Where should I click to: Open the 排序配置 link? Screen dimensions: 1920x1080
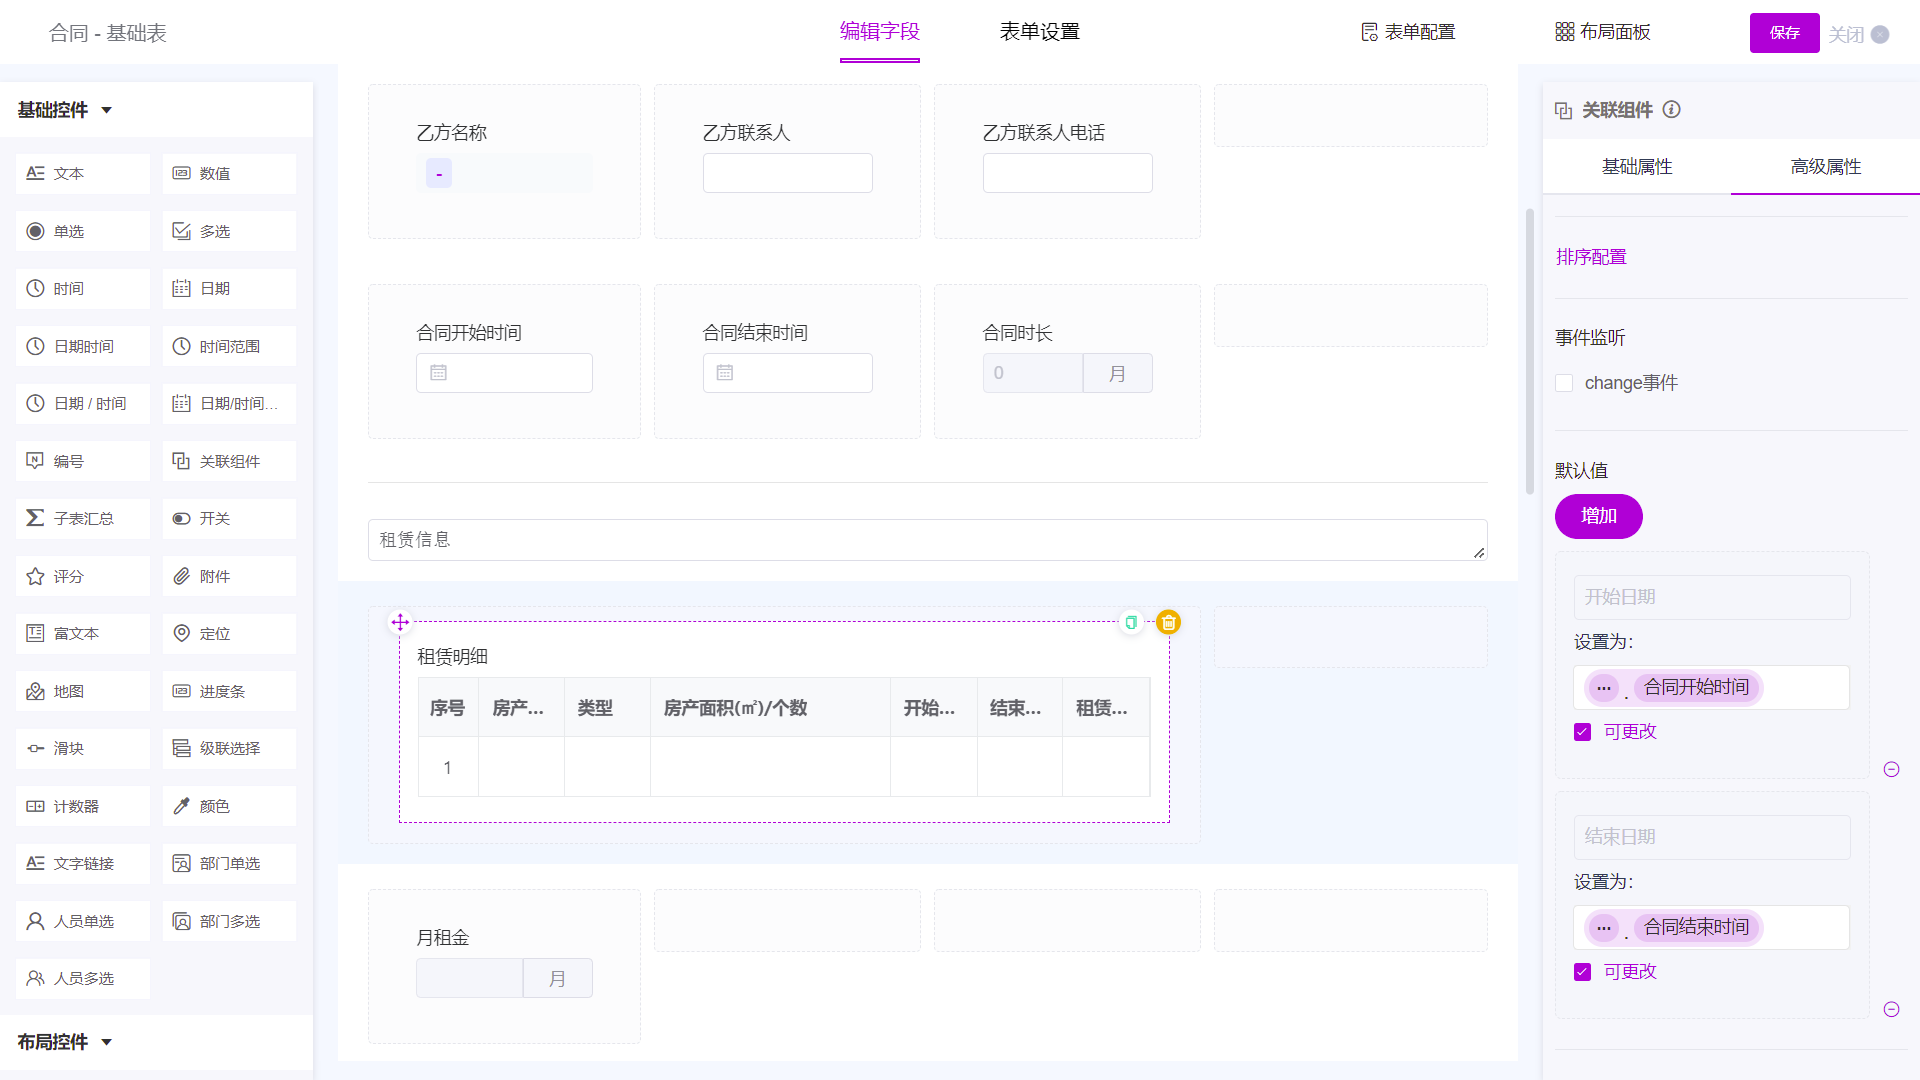coord(1591,257)
